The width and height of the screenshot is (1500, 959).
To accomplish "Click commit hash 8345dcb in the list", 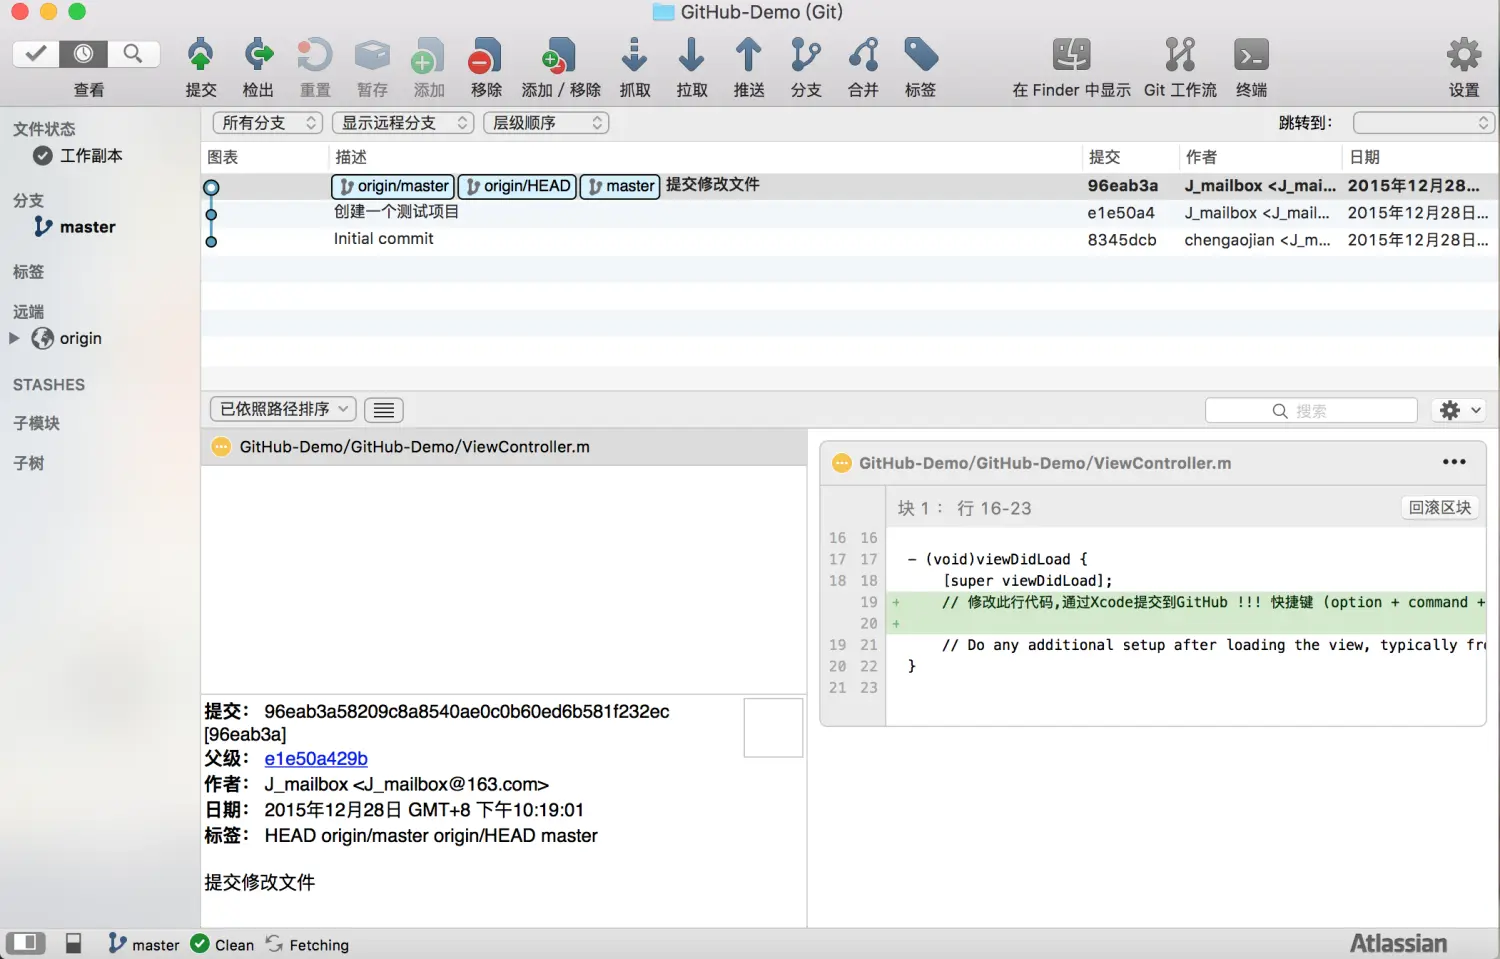I will tap(1122, 240).
